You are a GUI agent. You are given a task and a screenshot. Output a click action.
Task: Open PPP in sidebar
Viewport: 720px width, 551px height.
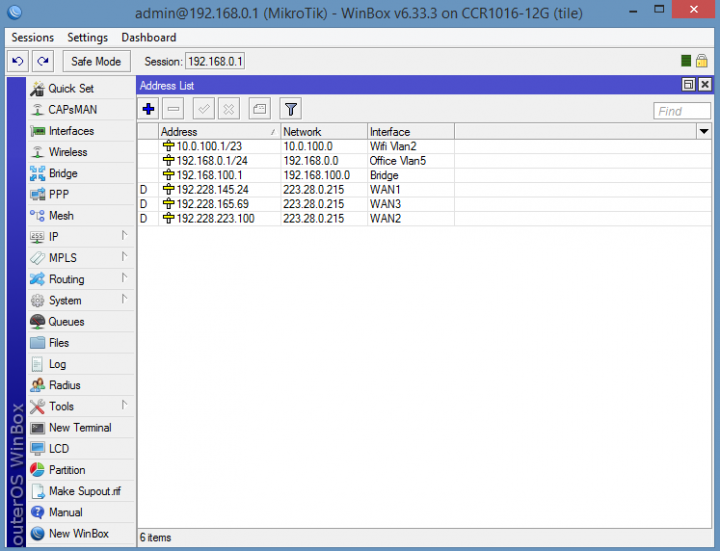(81, 195)
